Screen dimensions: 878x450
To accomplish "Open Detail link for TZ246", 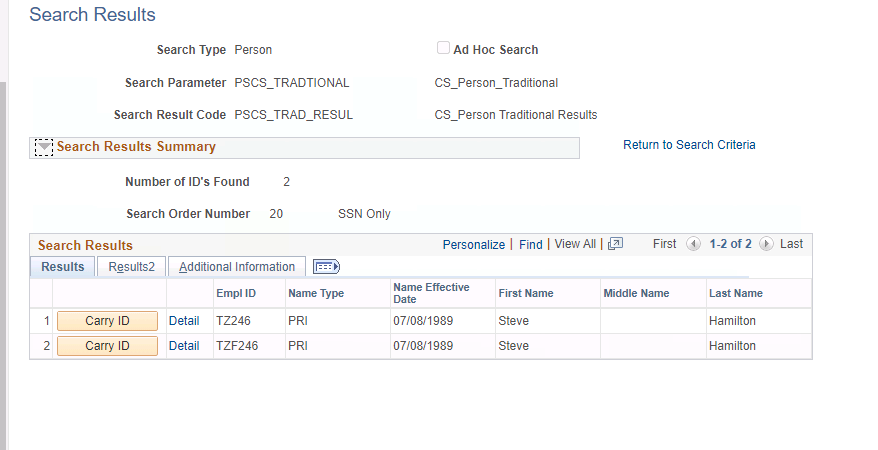I will tap(184, 321).
